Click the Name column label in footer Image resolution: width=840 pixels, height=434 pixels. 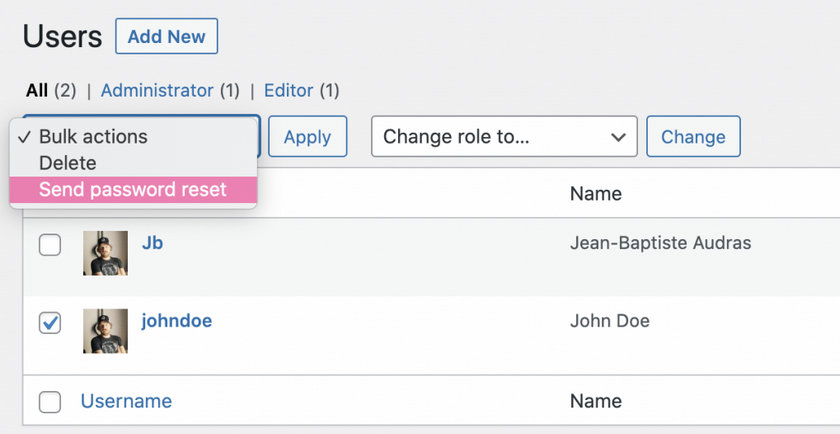(595, 401)
